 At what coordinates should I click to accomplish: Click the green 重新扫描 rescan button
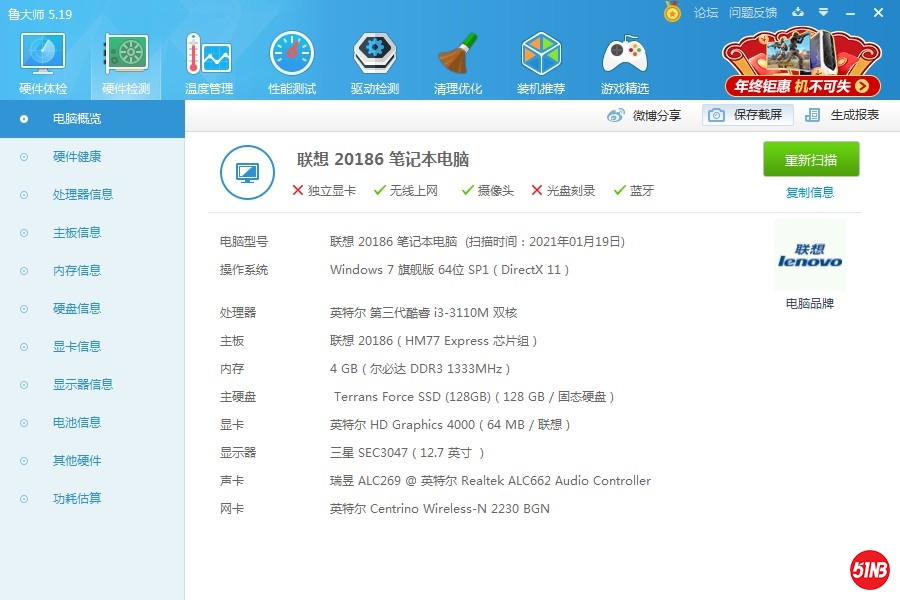[x=811, y=160]
